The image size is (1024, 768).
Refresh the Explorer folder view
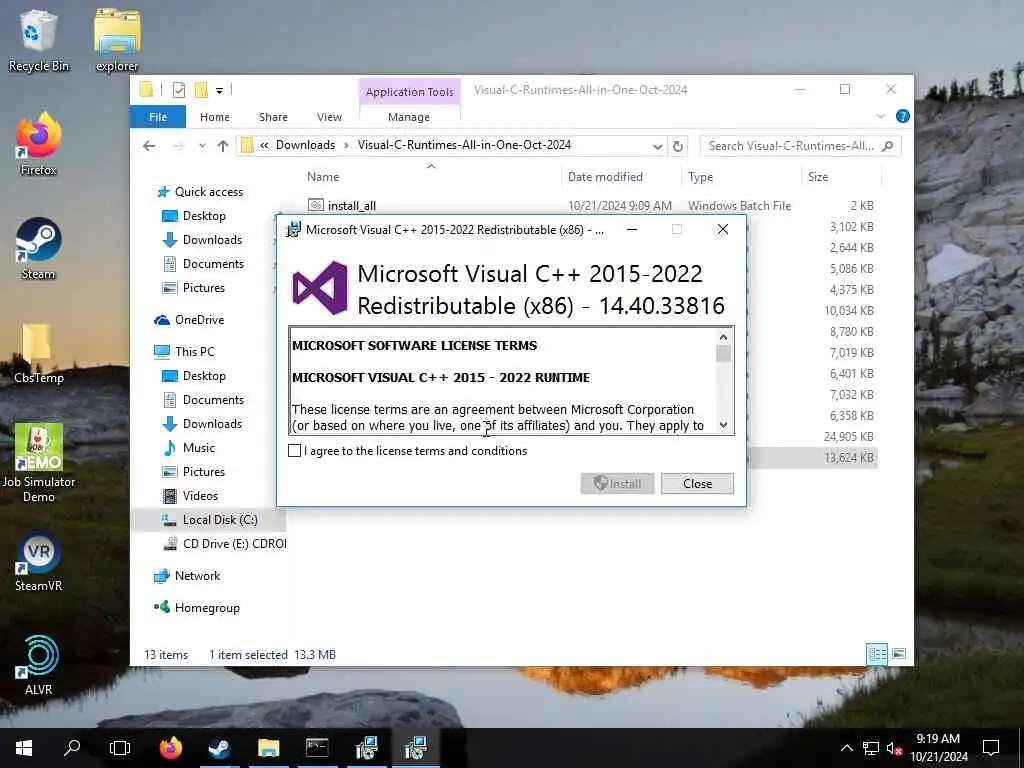[x=678, y=146]
